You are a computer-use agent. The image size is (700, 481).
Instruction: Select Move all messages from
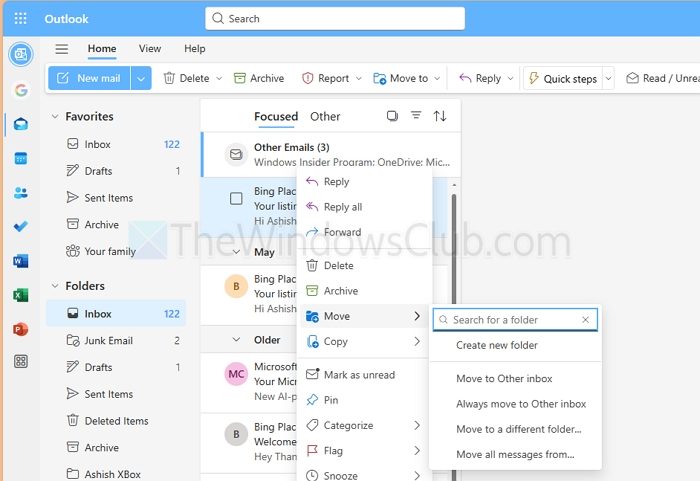click(x=515, y=455)
